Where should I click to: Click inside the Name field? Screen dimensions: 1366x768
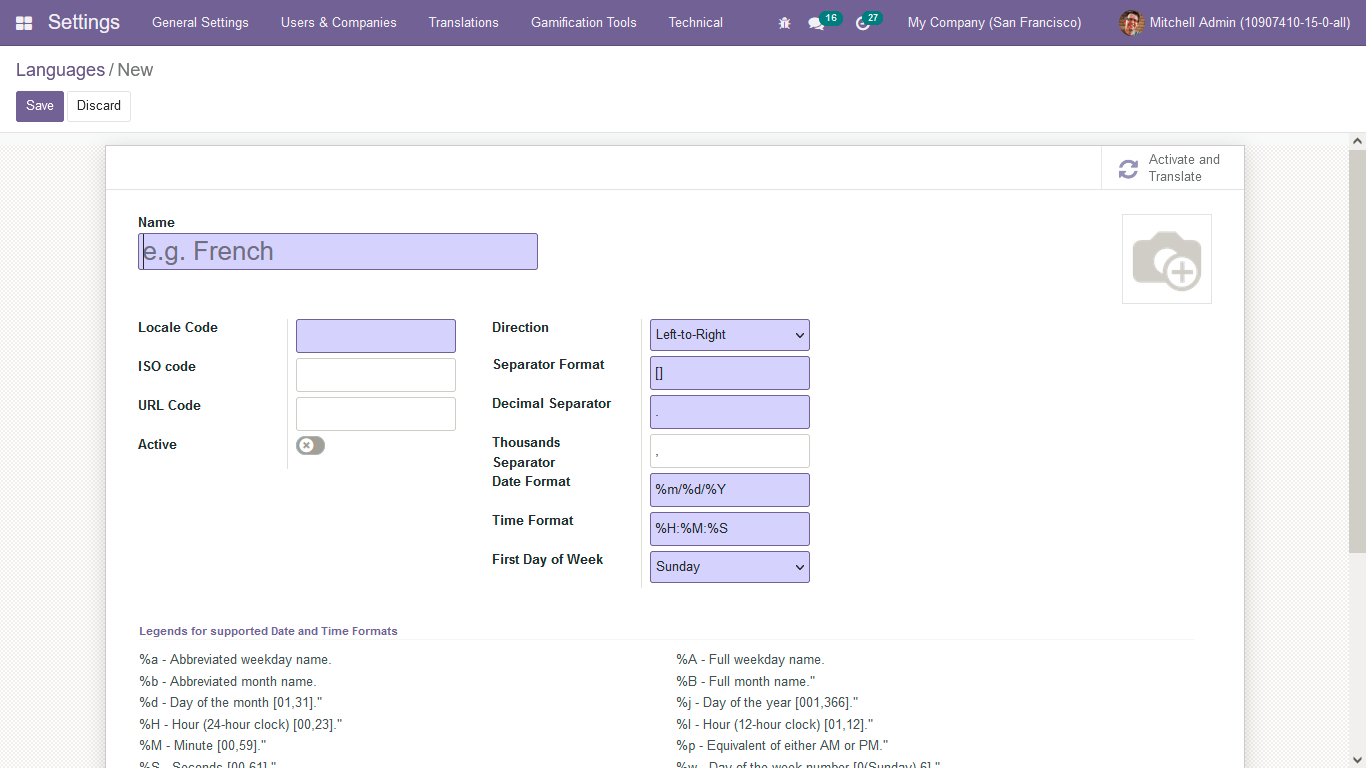click(337, 251)
